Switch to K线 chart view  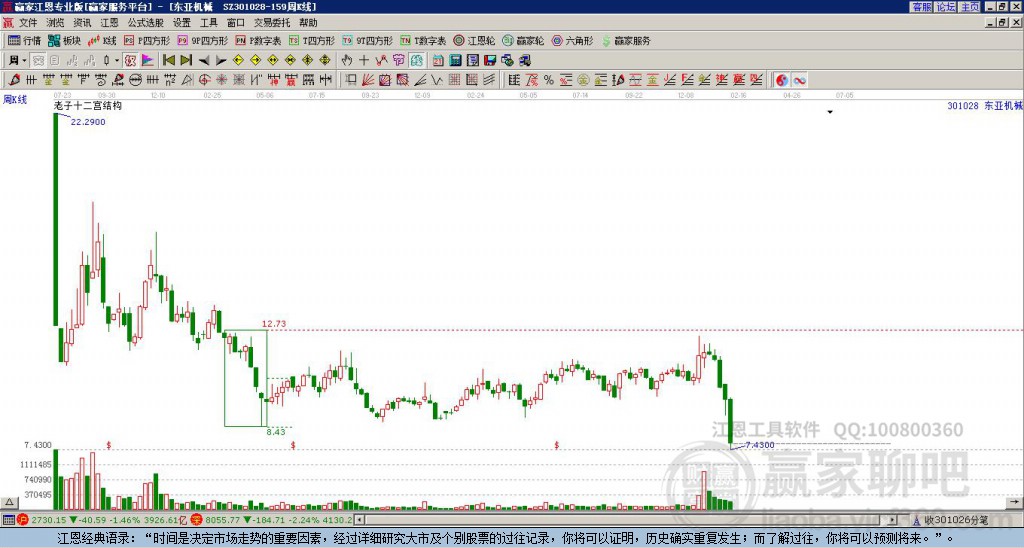(102, 40)
